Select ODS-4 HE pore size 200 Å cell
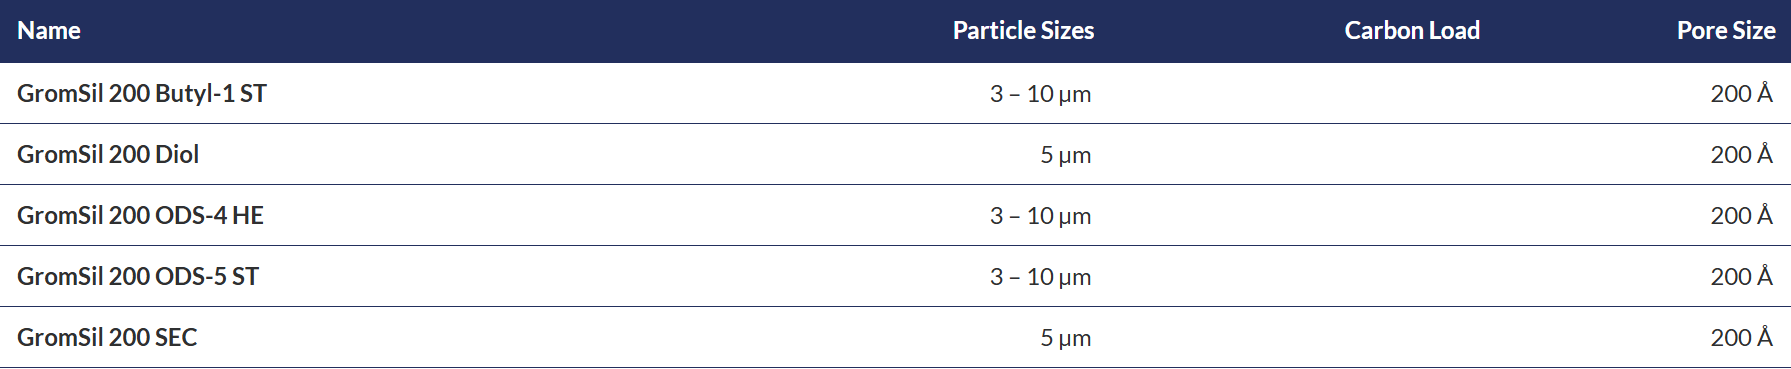Image resolution: width=1791 pixels, height=369 pixels. [x=1741, y=215]
